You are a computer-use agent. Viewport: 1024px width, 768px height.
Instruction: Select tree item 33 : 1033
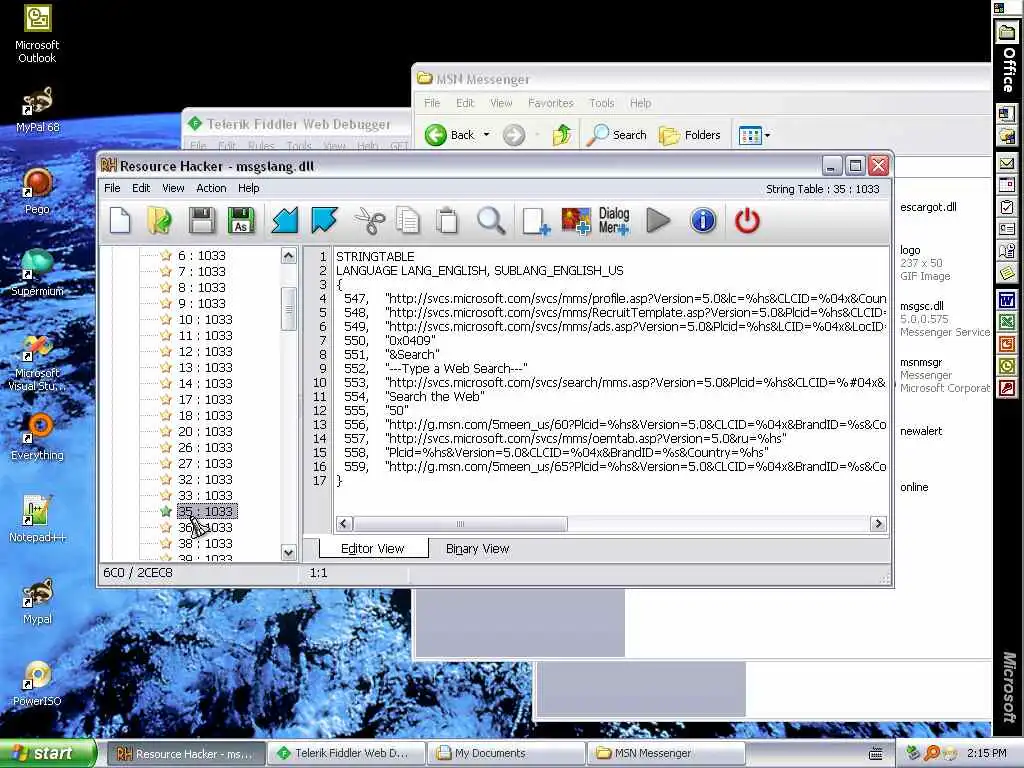pos(205,496)
